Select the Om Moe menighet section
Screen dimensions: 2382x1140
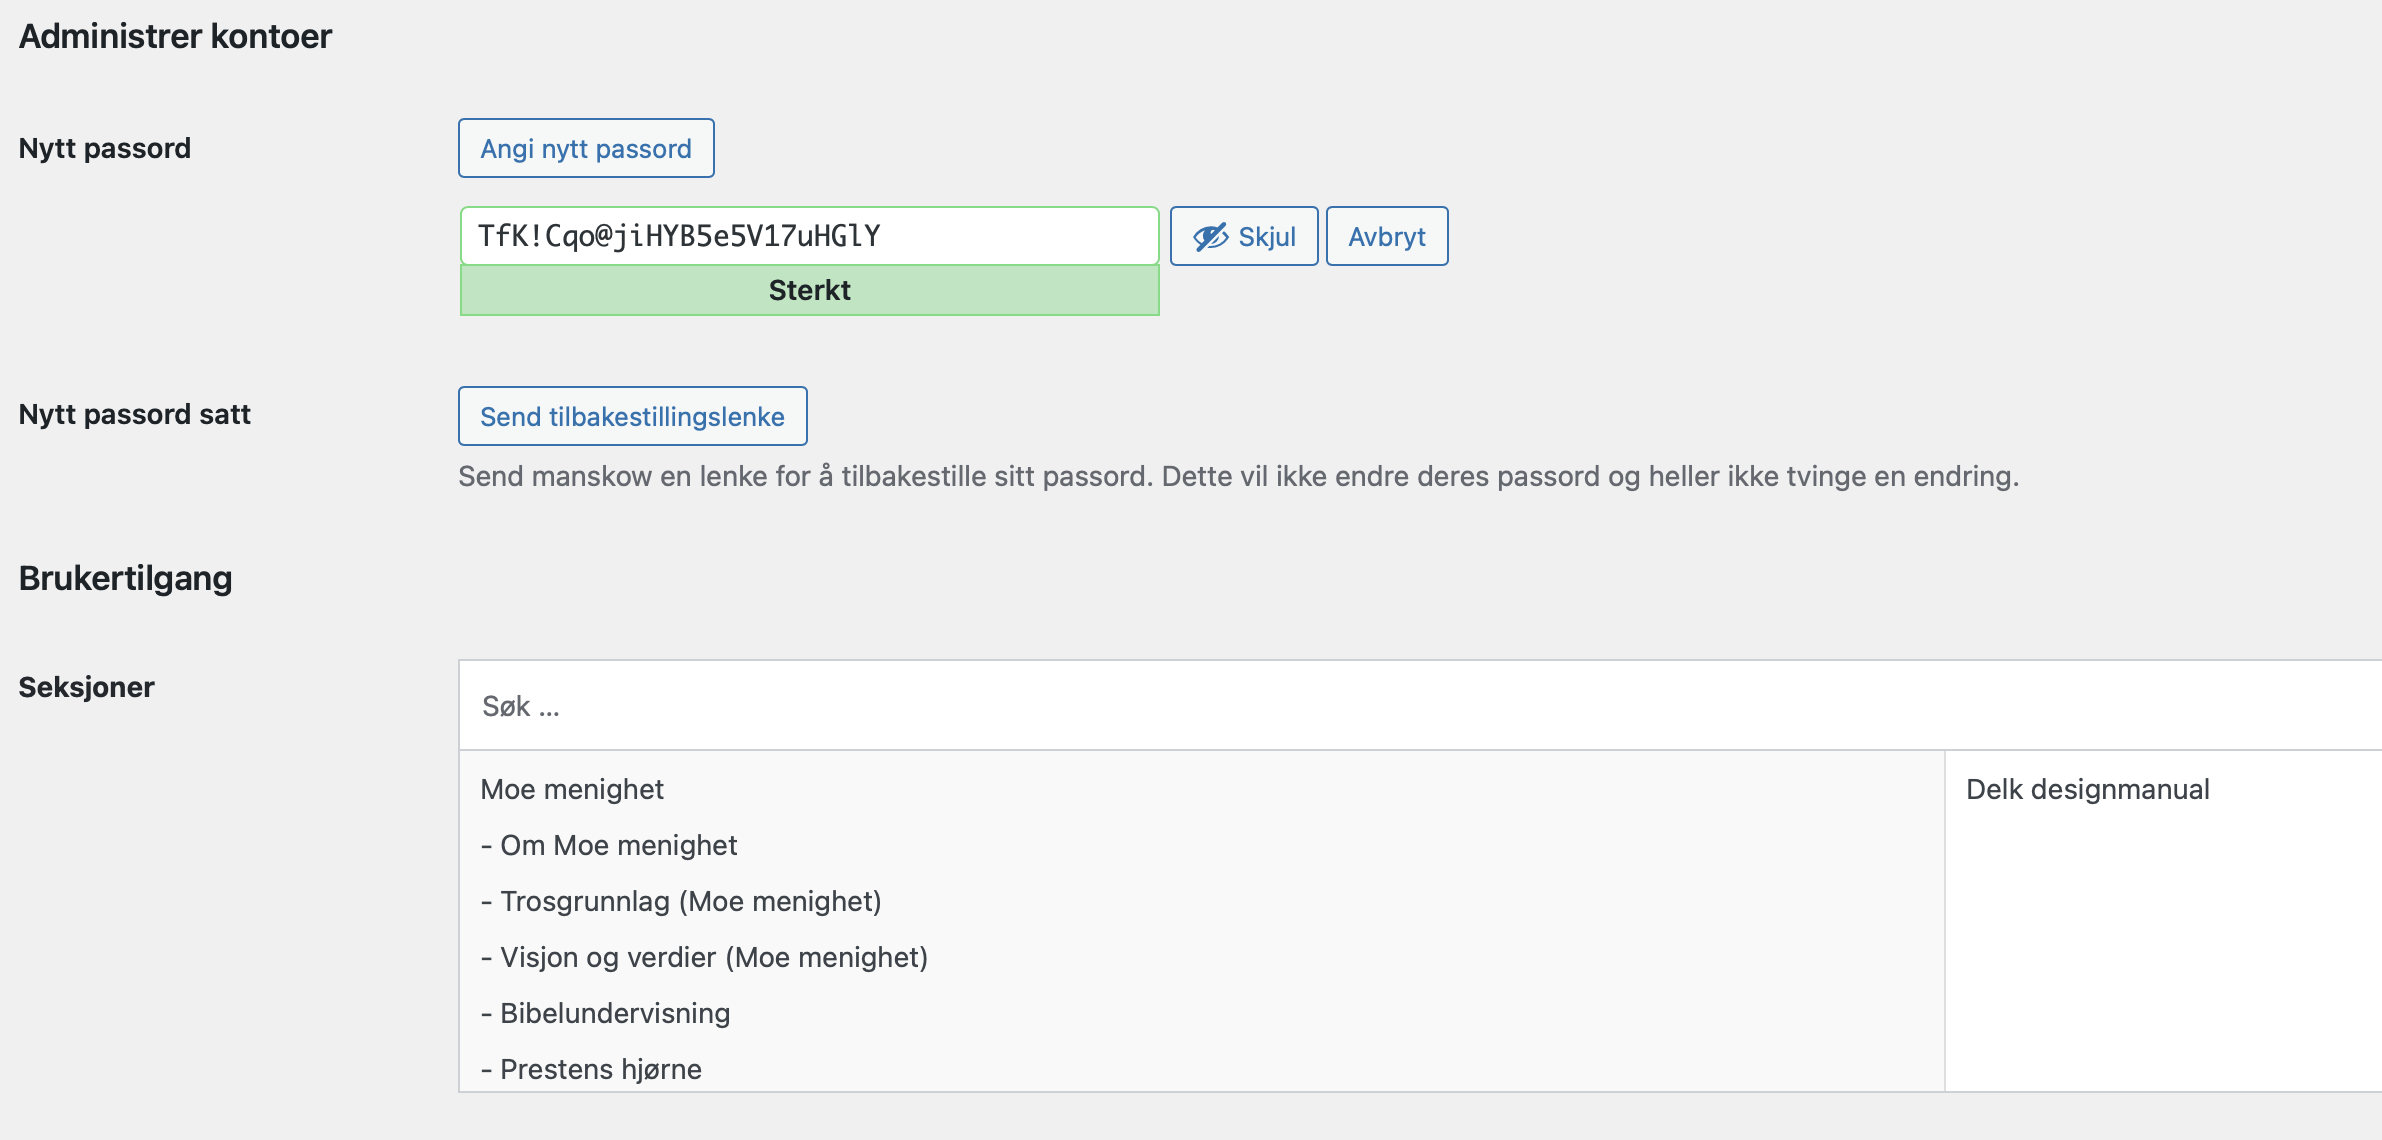[608, 845]
